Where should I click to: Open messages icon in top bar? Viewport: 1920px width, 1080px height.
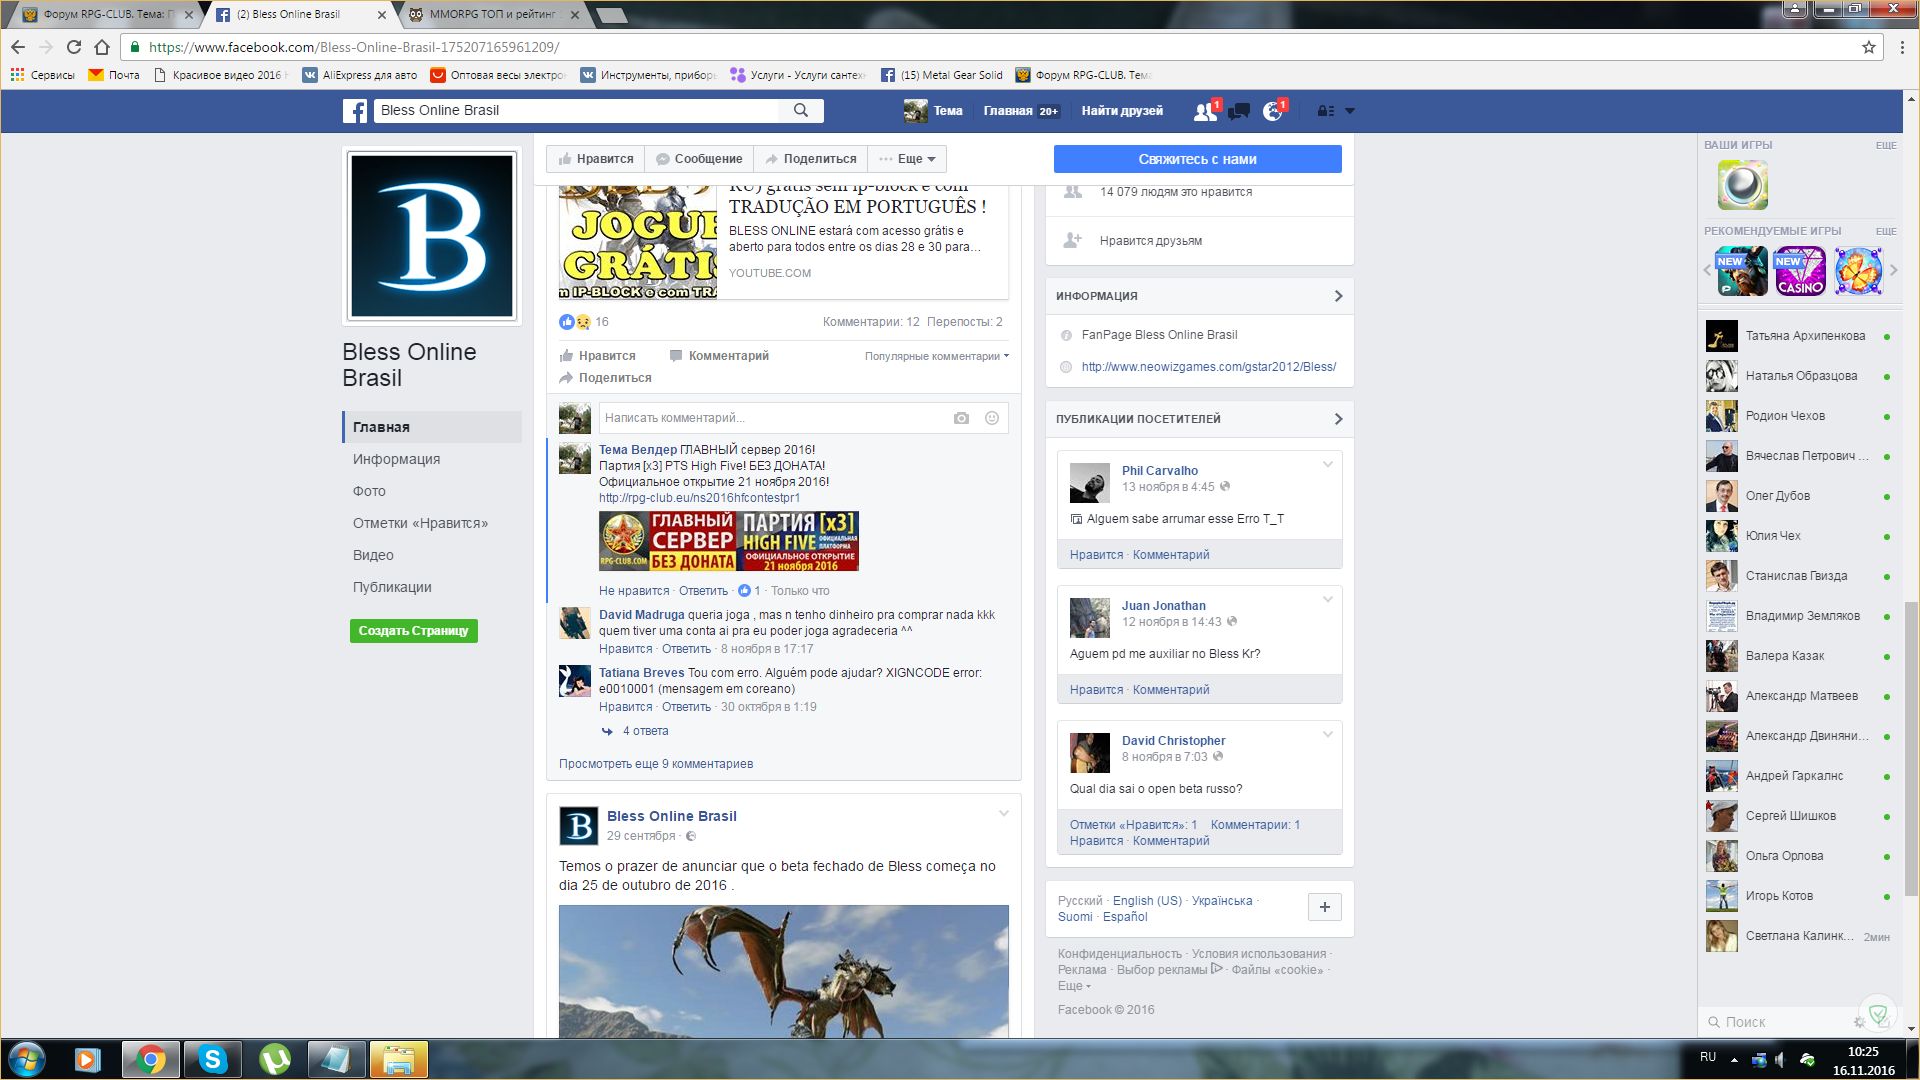tap(1239, 111)
